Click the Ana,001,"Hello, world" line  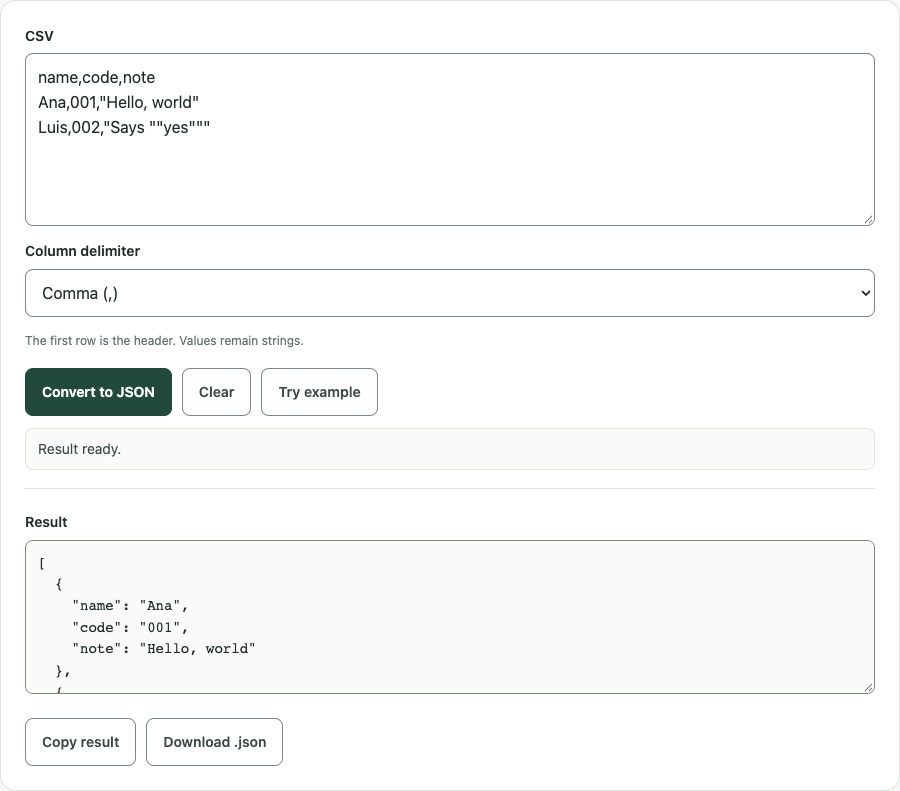pyautogui.click(x=118, y=102)
